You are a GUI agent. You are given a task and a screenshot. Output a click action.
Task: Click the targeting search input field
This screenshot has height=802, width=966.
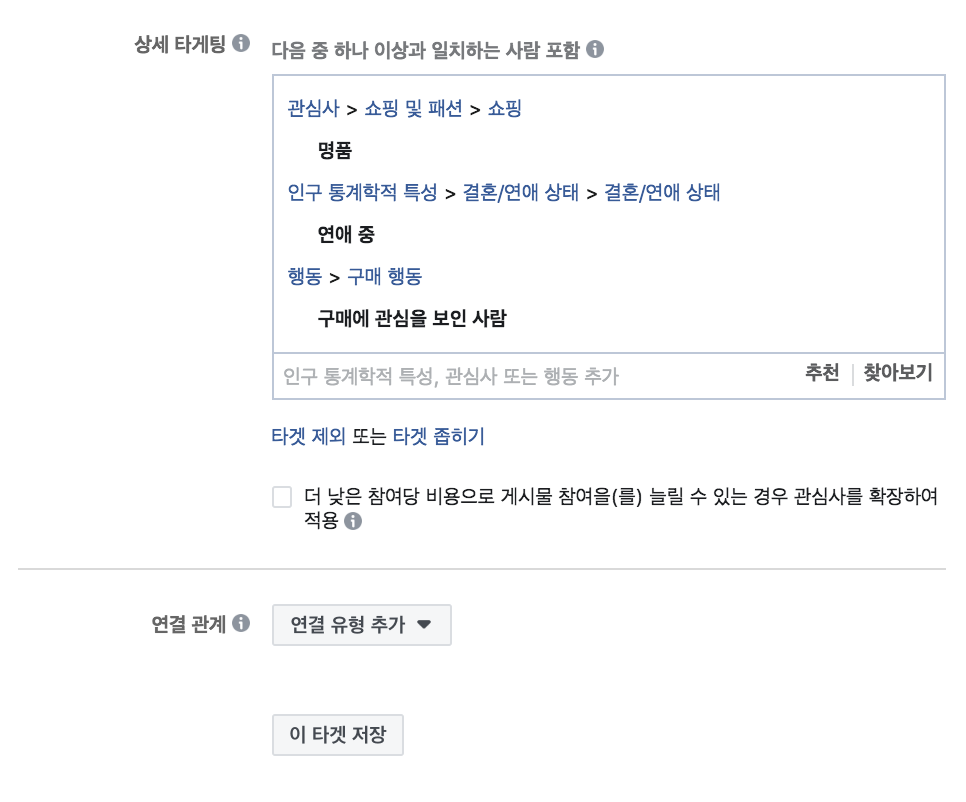coord(450,371)
